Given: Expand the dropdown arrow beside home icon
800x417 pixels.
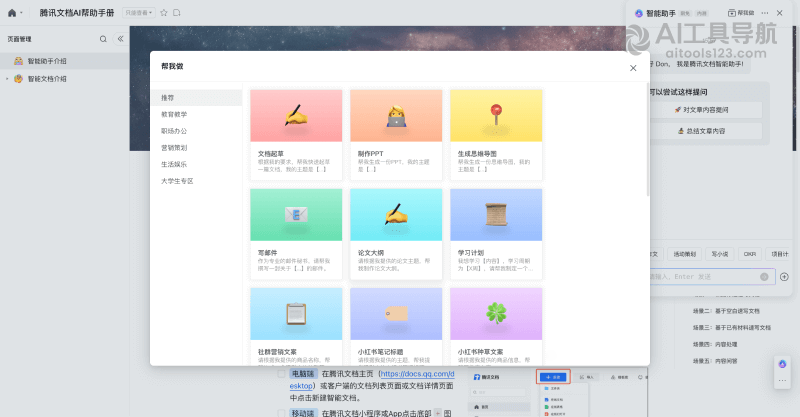Looking at the screenshot, I should click(21, 13).
